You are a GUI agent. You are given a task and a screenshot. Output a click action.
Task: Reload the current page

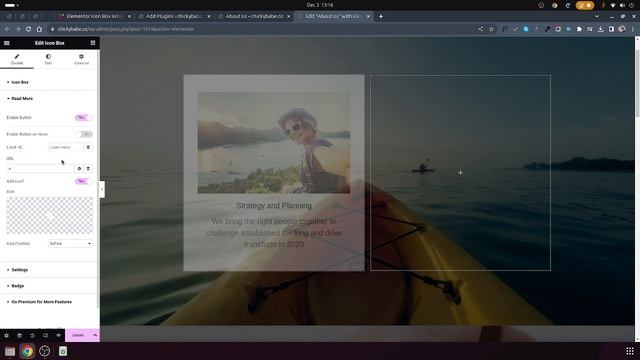29,29
